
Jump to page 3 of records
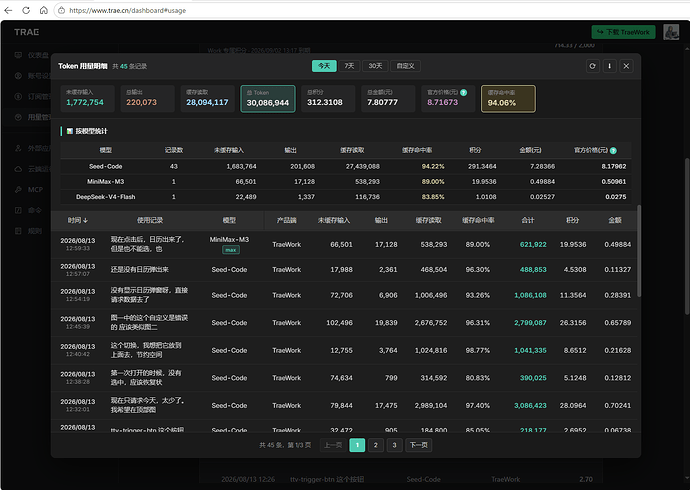coord(394,445)
